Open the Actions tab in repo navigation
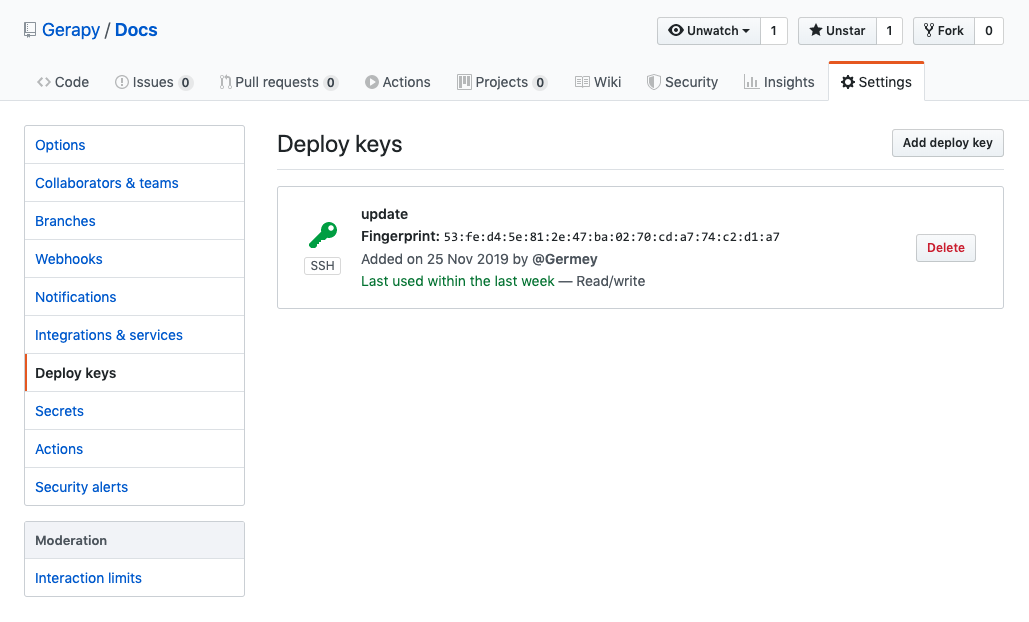This screenshot has width=1029, height=622. pyautogui.click(x=398, y=82)
